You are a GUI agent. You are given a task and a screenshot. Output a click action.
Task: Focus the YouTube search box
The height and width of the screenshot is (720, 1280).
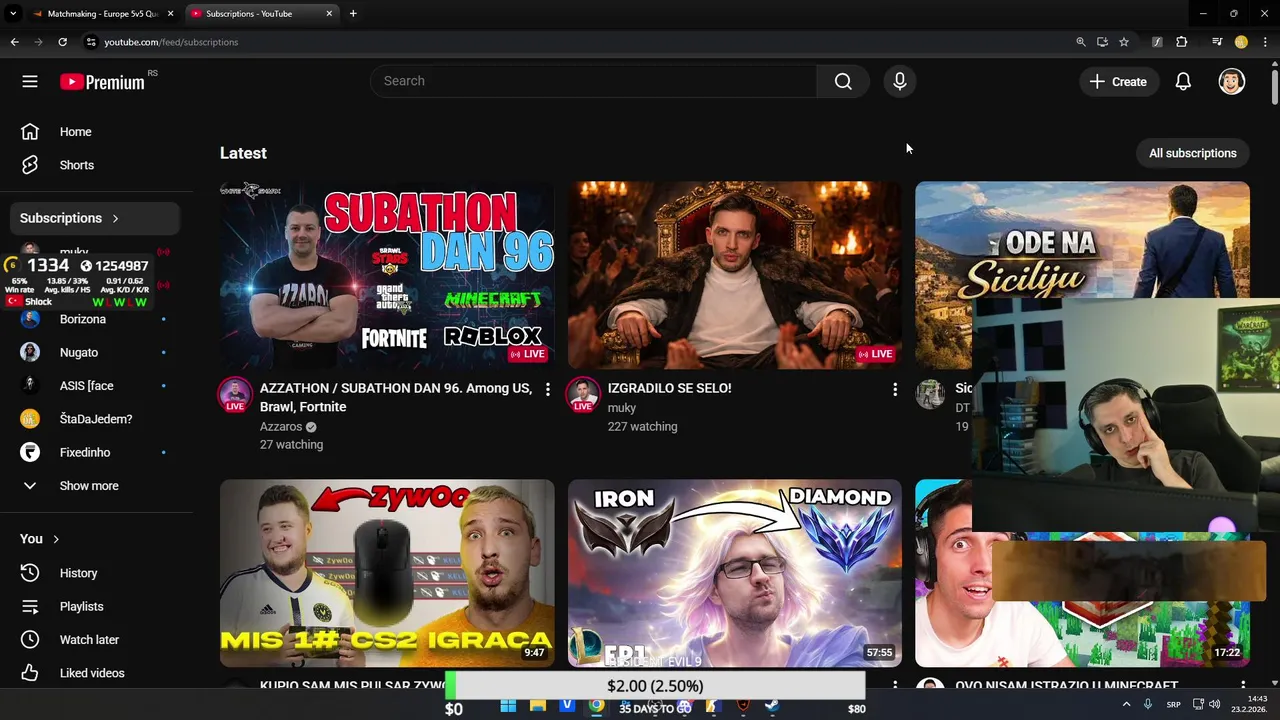click(593, 81)
